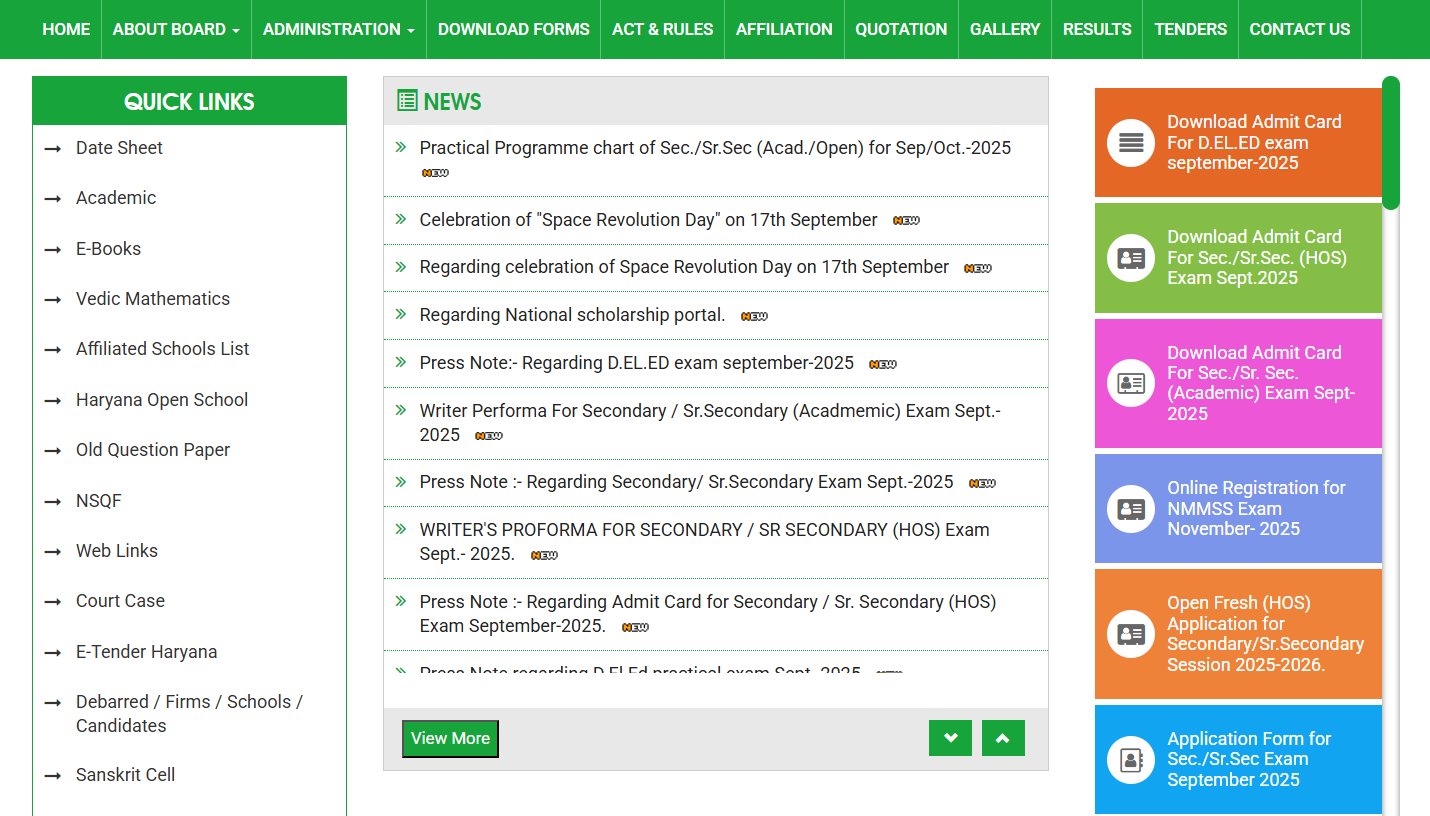Go to the Results menu item

tap(1097, 29)
